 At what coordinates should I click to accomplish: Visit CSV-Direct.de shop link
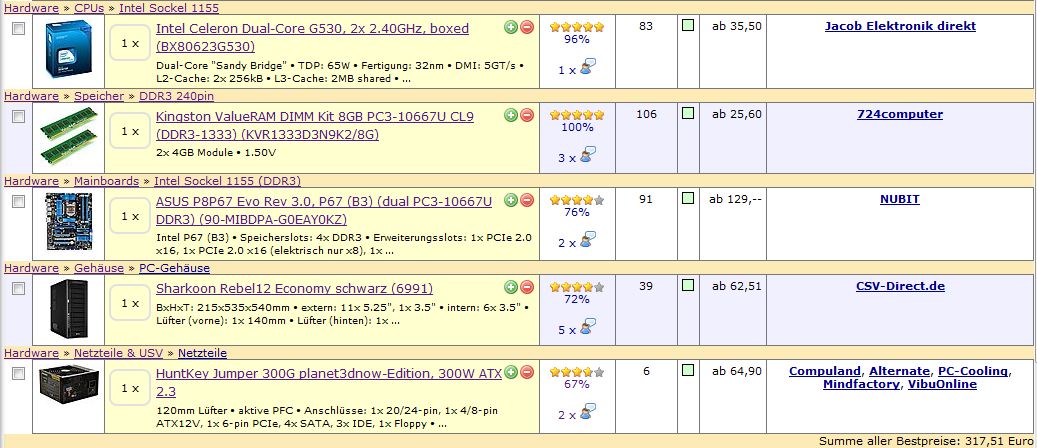click(900, 287)
